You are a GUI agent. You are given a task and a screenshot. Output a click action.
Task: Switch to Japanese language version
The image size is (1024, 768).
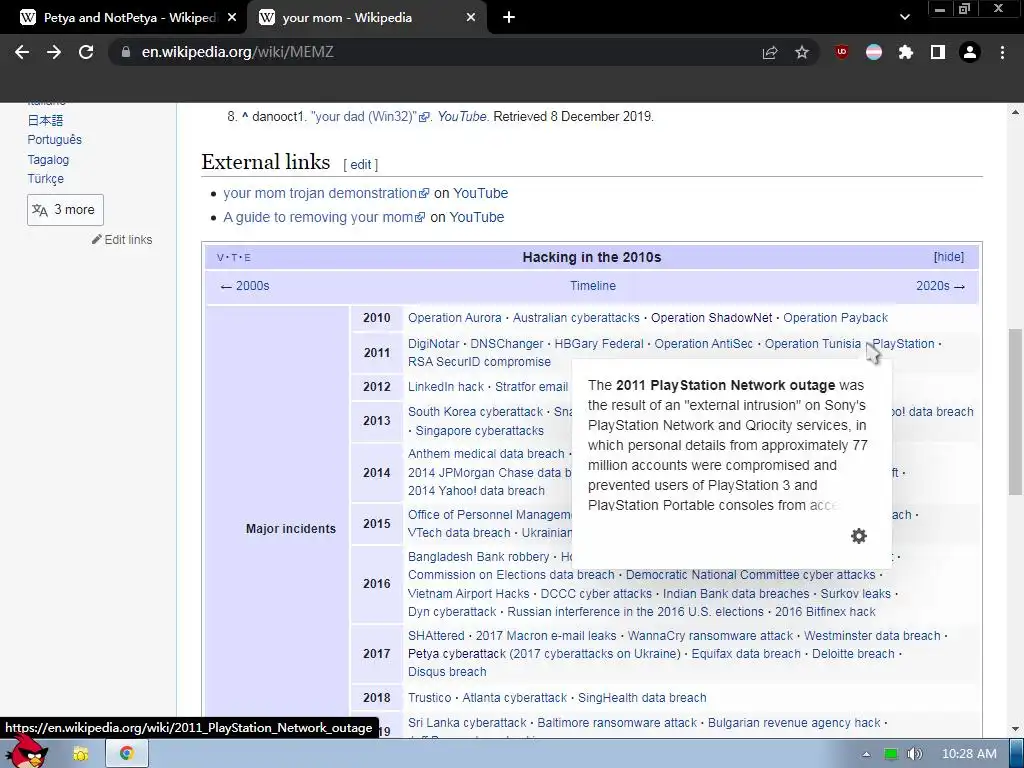(x=45, y=120)
